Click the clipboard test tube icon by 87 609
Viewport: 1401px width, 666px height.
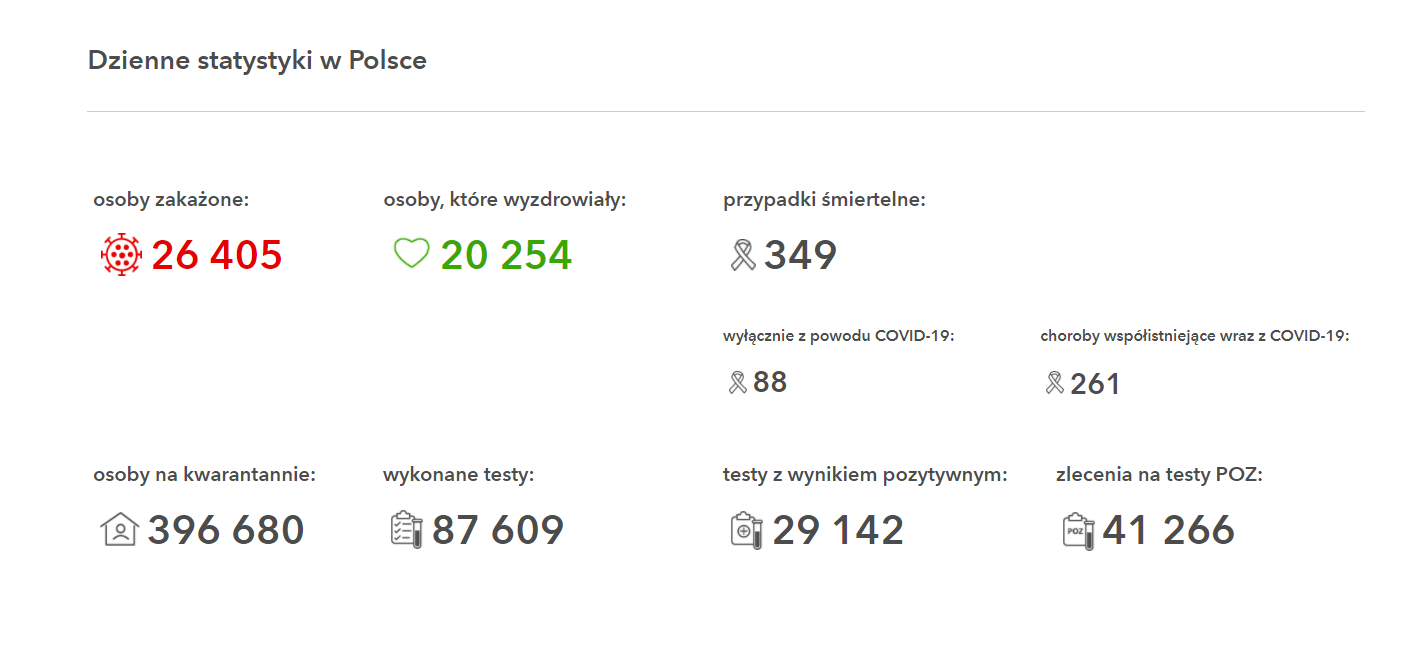[407, 529]
